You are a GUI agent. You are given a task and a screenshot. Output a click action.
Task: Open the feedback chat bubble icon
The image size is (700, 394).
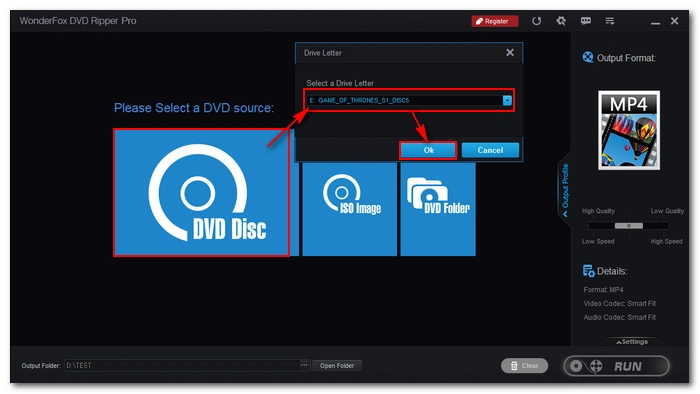coord(586,21)
